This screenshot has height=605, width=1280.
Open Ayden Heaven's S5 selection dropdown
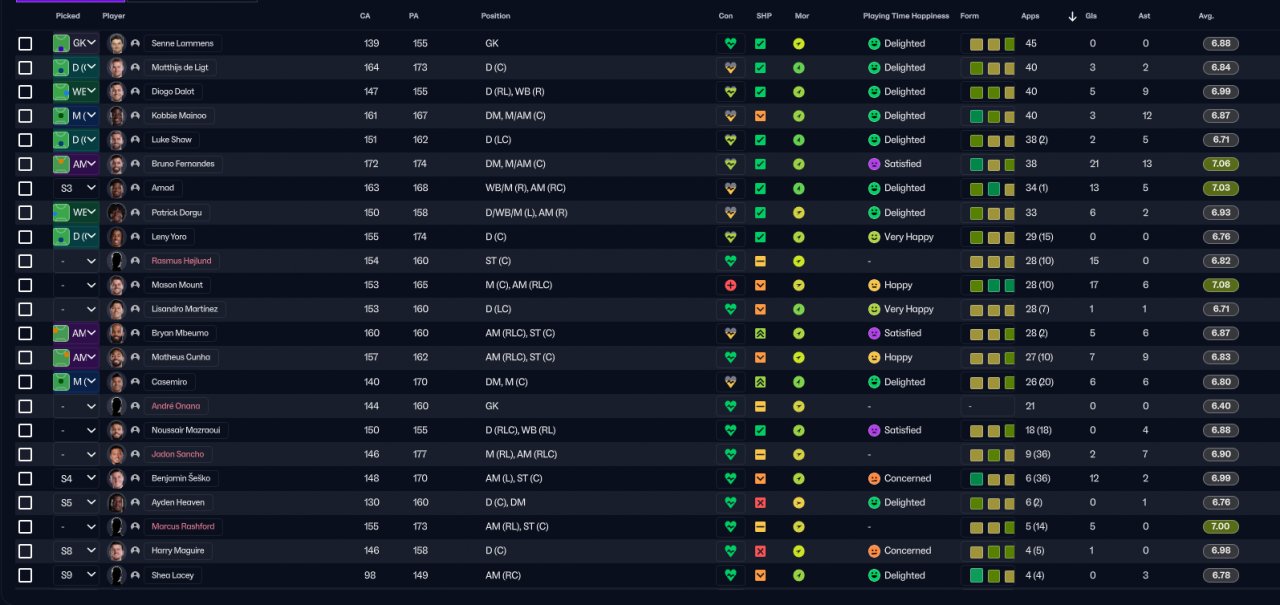tap(76, 503)
